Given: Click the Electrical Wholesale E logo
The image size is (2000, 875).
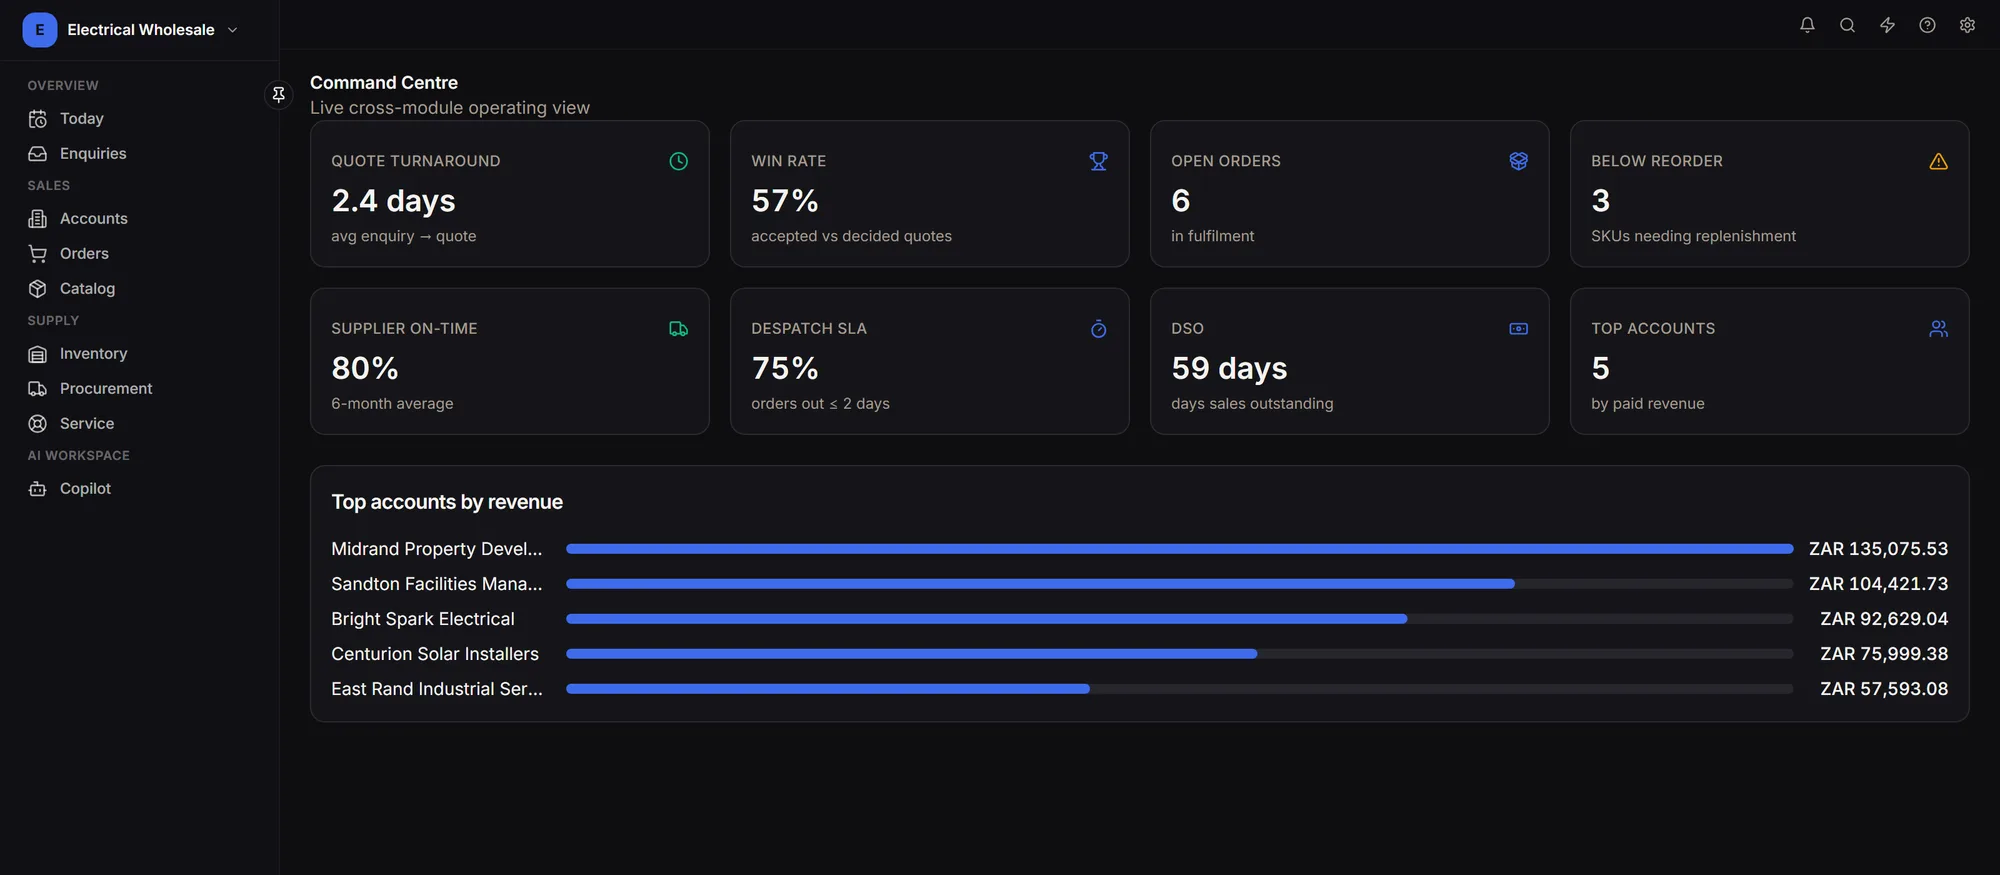Looking at the screenshot, I should (x=40, y=30).
